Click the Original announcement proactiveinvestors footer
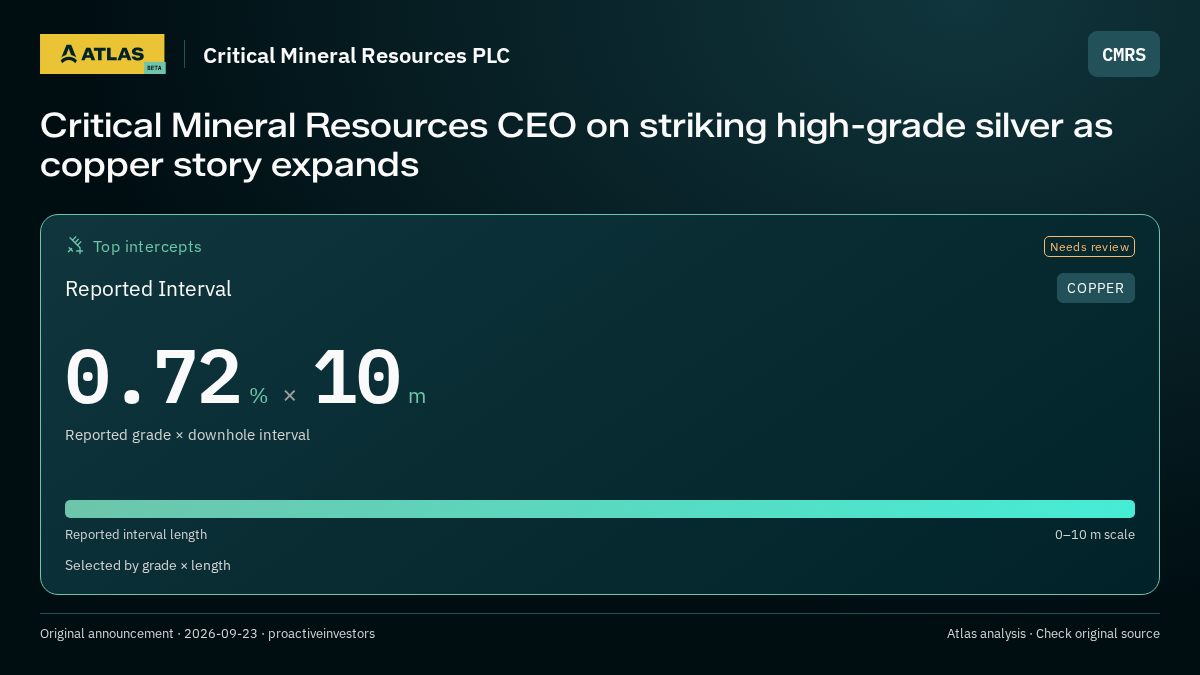This screenshot has height=675, width=1200. point(207,633)
